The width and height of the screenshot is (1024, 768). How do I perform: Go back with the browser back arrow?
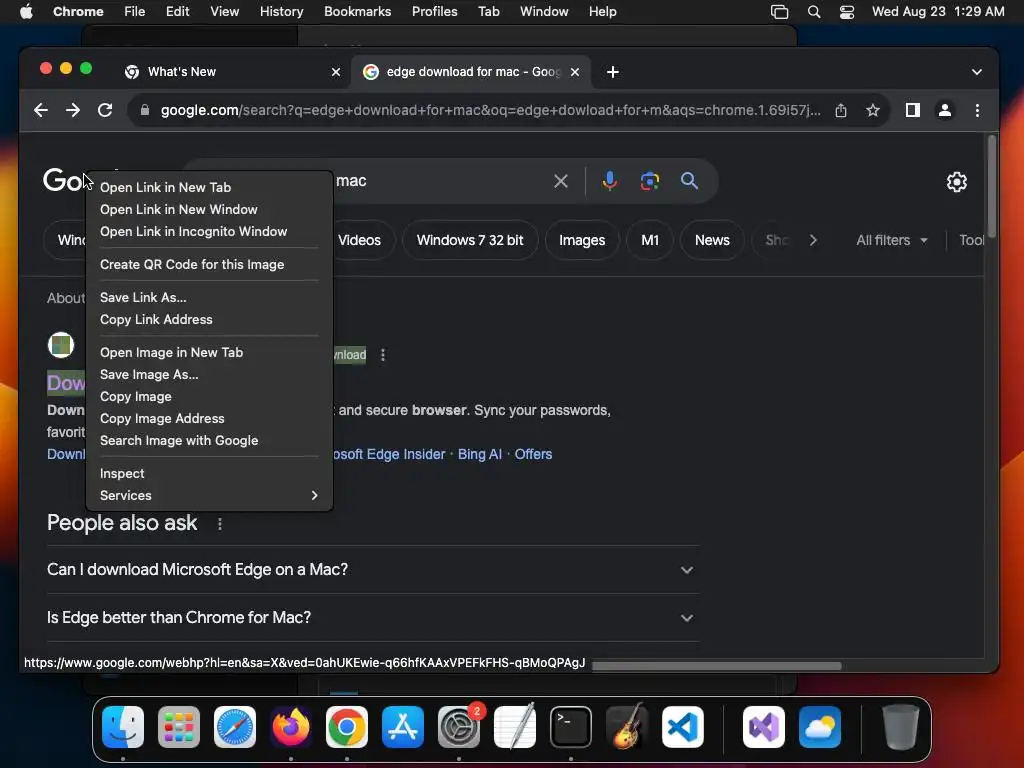[x=40, y=110]
